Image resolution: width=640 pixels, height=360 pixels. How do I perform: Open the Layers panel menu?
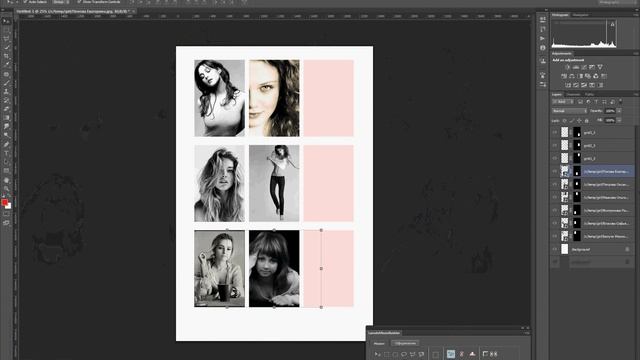pyautogui.click(x=636, y=94)
